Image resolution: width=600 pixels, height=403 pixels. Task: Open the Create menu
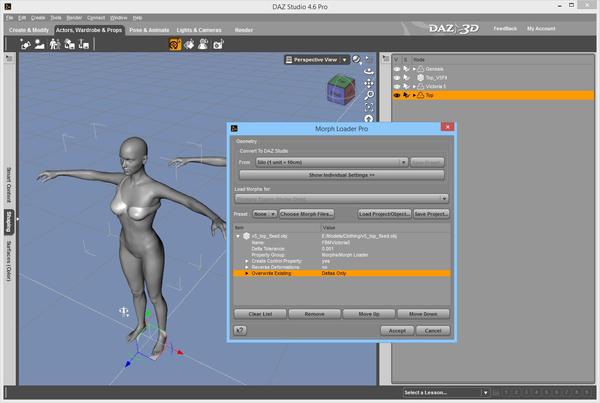pos(38,18)
